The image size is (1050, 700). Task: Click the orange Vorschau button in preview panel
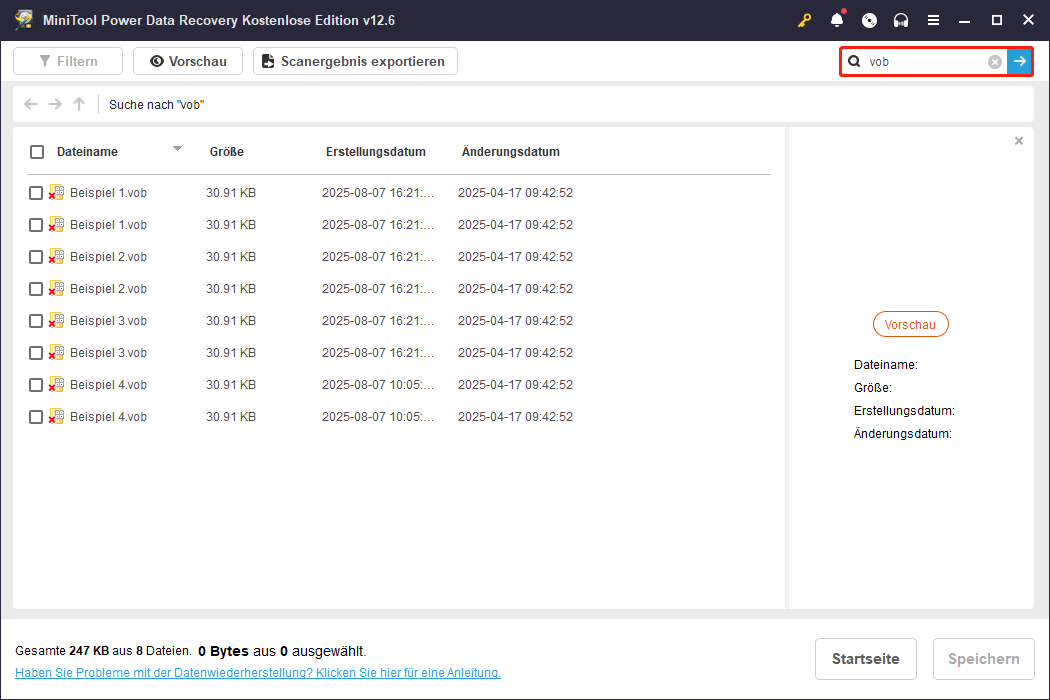pyautogui.click(x=910, y=324)
